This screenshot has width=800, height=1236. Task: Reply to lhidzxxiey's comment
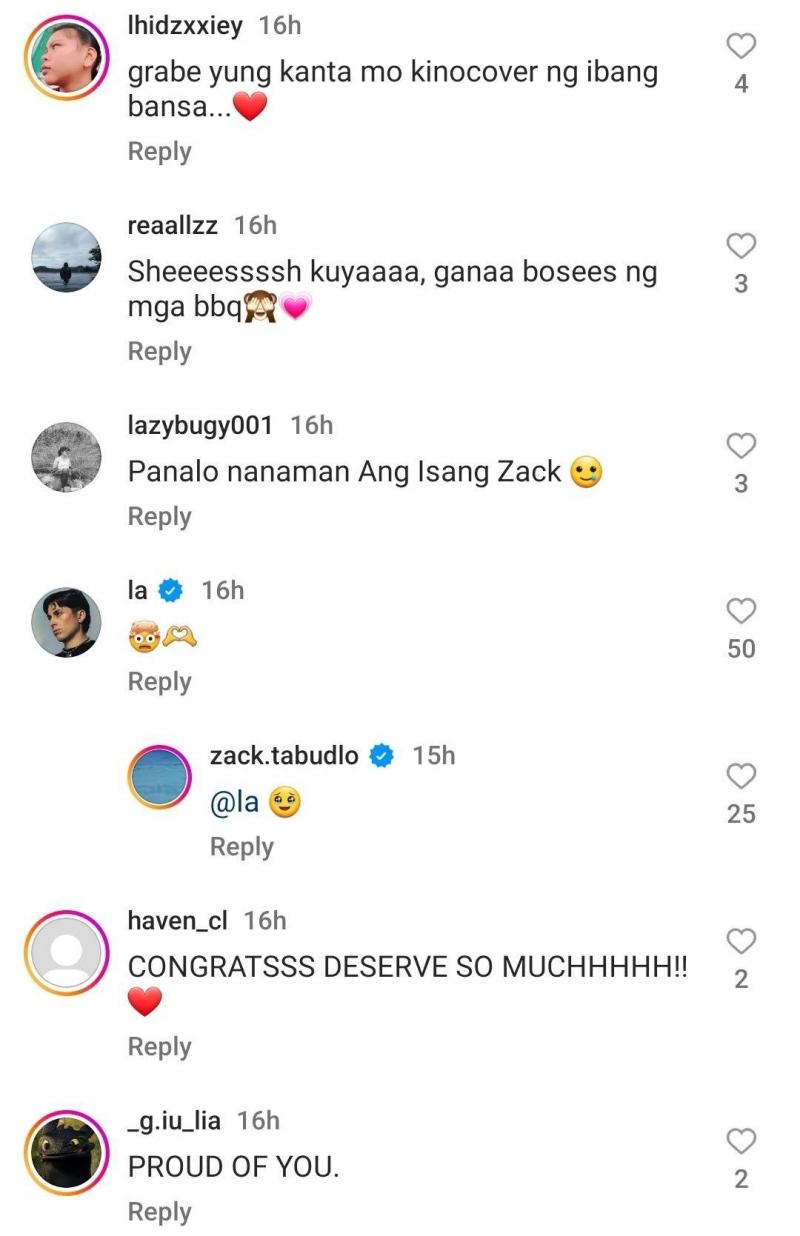pos(159,152)
